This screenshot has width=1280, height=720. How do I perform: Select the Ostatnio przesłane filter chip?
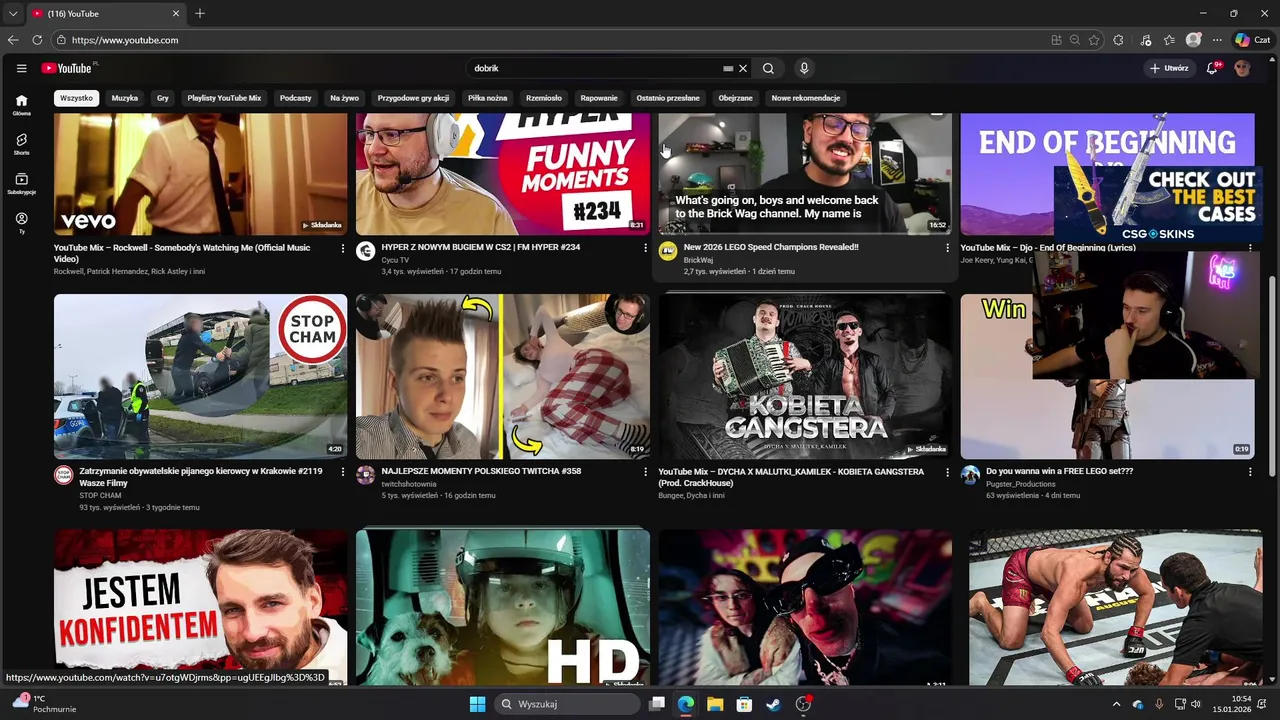click(668, 98)
